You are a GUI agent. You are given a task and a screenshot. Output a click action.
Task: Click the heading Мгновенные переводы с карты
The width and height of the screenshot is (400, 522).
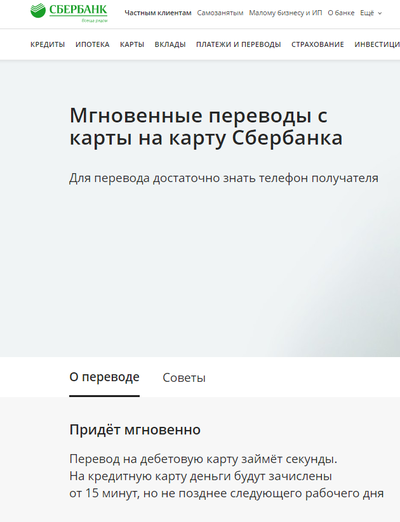pyautogui.click(x=206, y=127)
